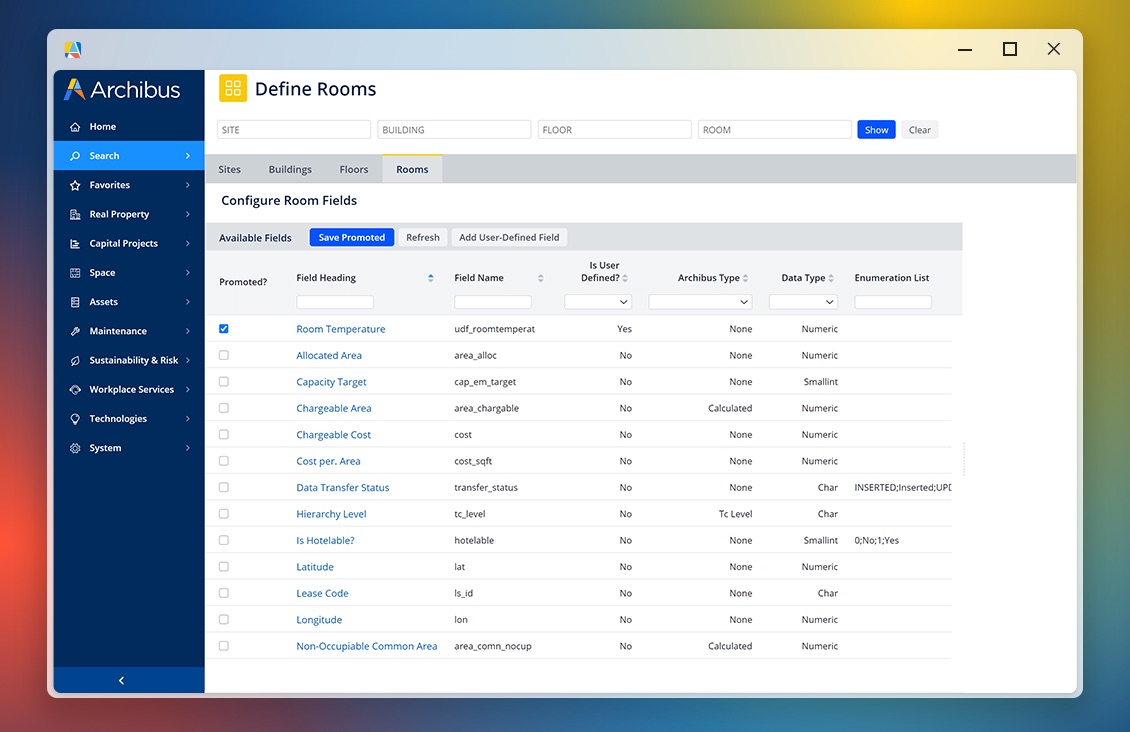
Task: Click the Home icon in sidebar
Action: tap(75, 127)
